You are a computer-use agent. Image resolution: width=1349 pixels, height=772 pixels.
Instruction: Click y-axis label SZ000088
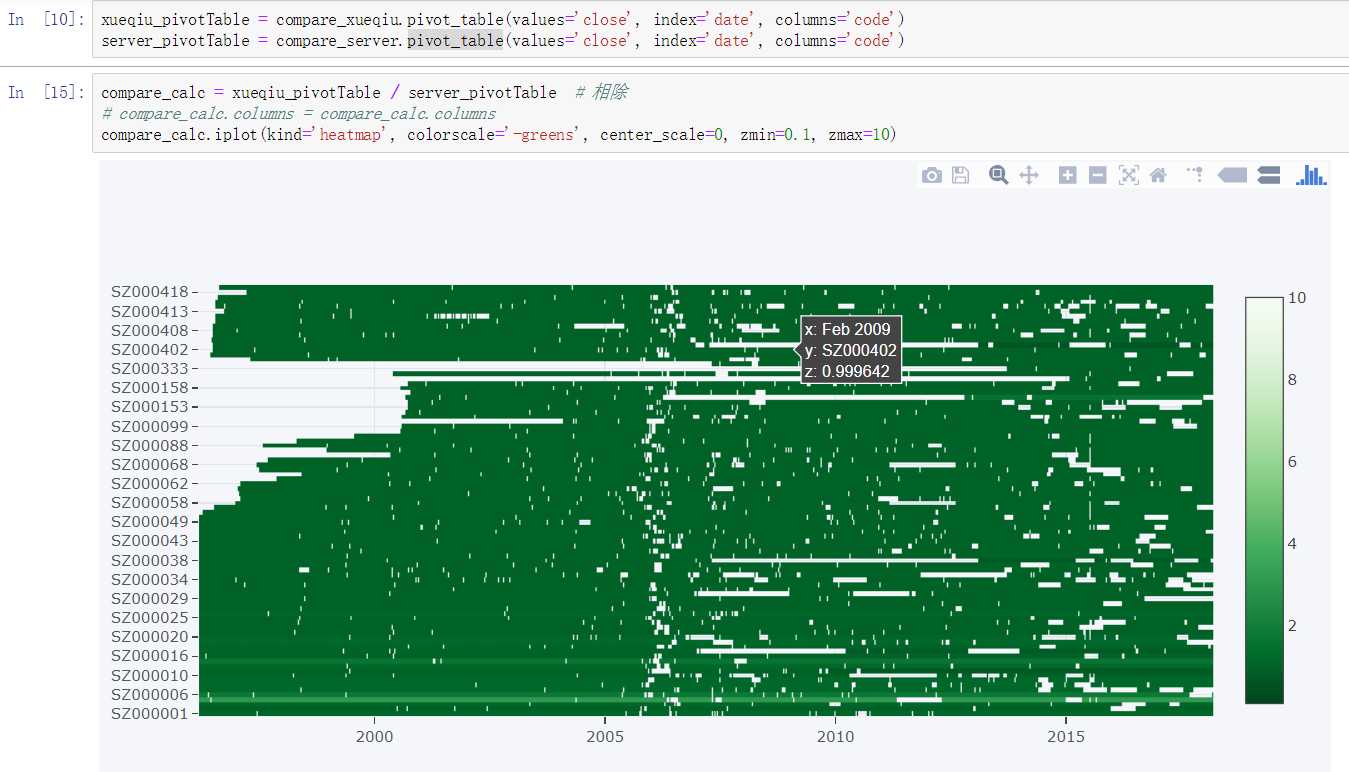click(x=149, y=445)
